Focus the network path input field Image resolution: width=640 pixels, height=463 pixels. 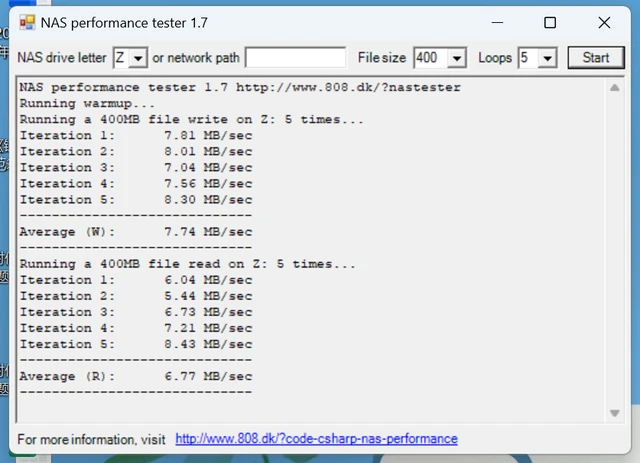[x=296, y=58]
